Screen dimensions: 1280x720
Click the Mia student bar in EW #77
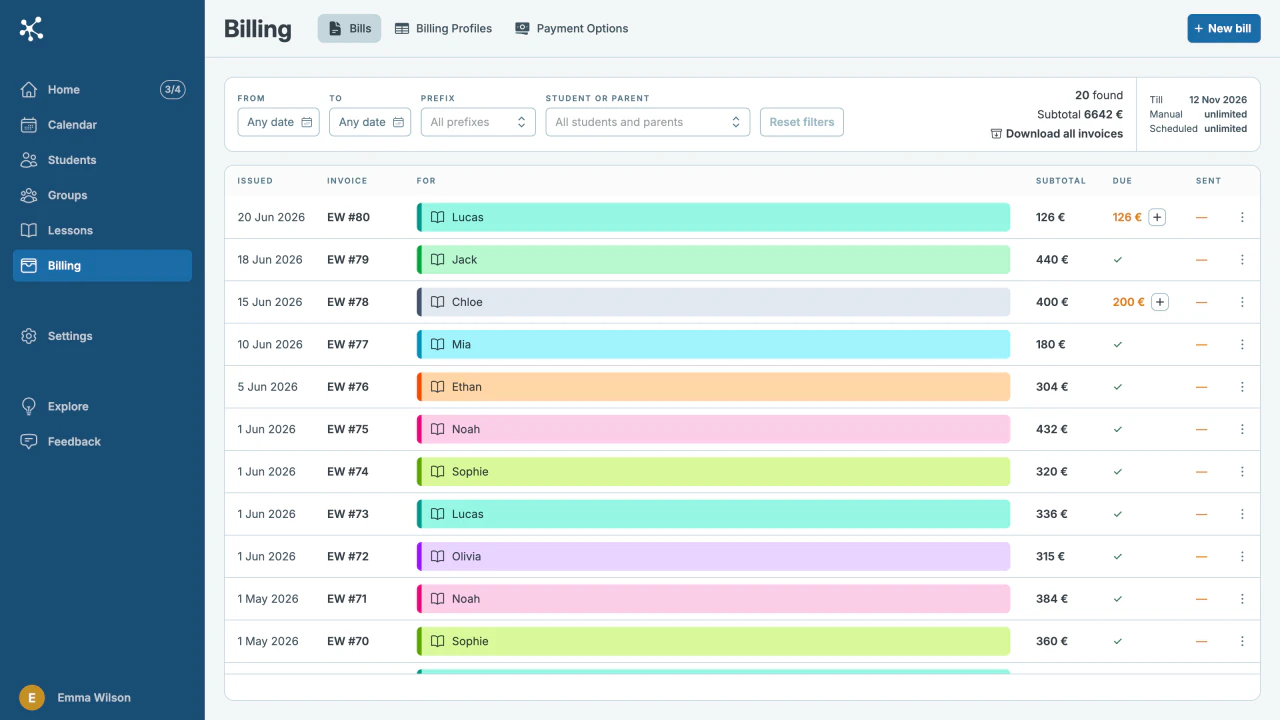(x=713, y=344)
